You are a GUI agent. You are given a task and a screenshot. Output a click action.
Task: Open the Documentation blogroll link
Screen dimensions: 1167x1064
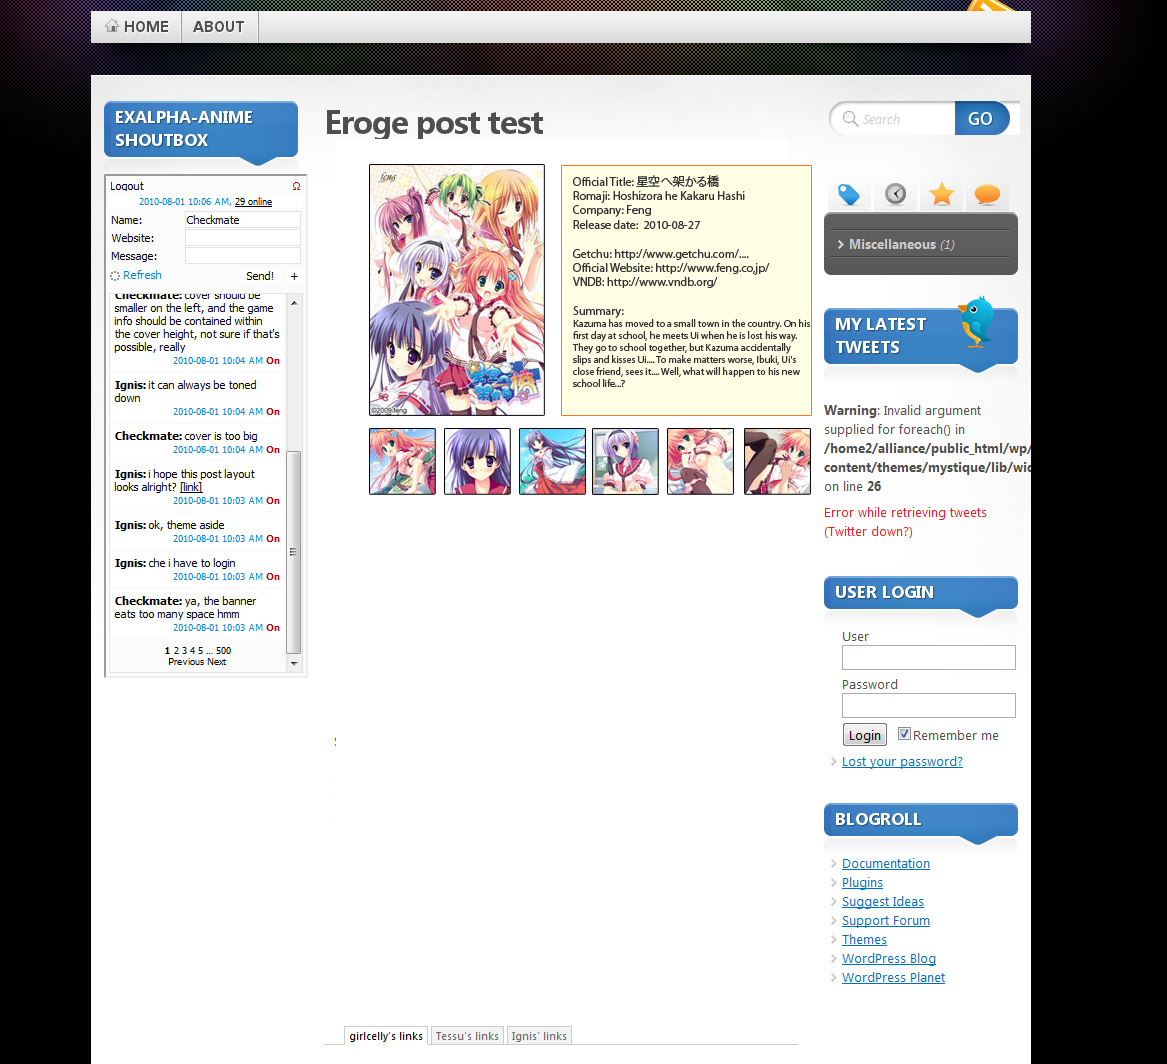[x=886, y=864]
